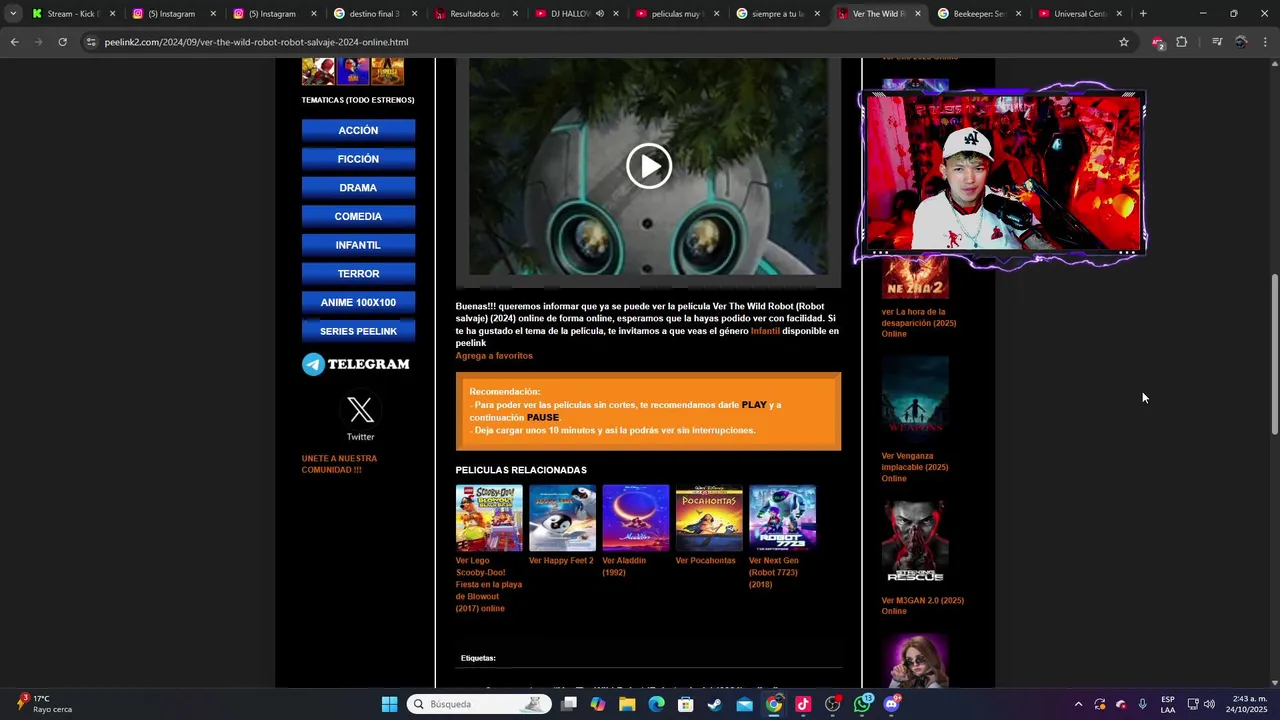Open the tab search dropdown arrow

click(13, 14)
